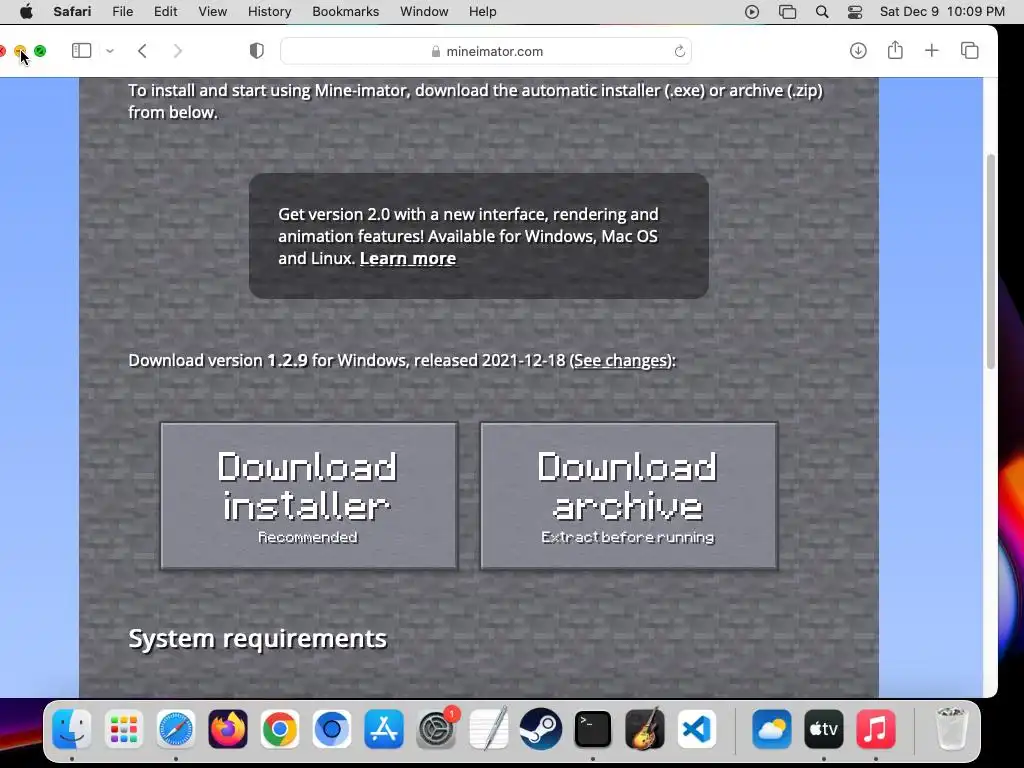Open App Store from the Dock
The width and height of the screenshot is (1024, 768).
[384, 729]
